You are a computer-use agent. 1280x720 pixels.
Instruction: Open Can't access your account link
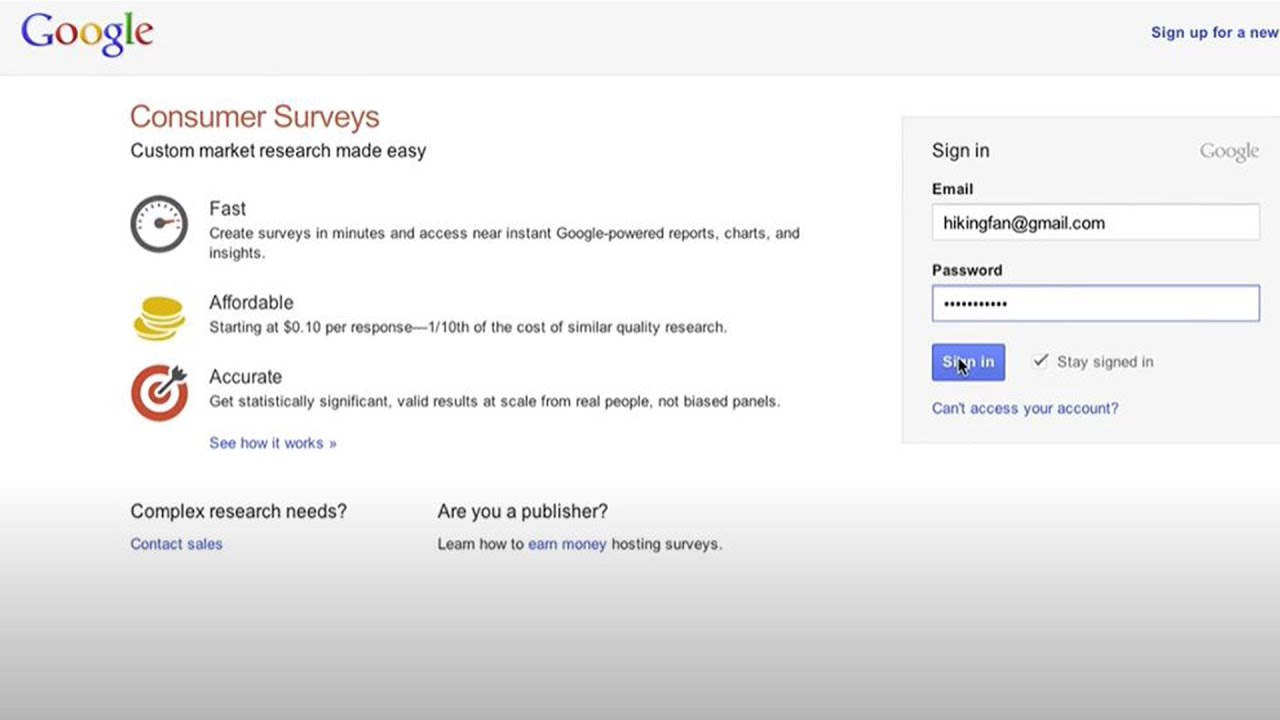[x=1025, y=408]
